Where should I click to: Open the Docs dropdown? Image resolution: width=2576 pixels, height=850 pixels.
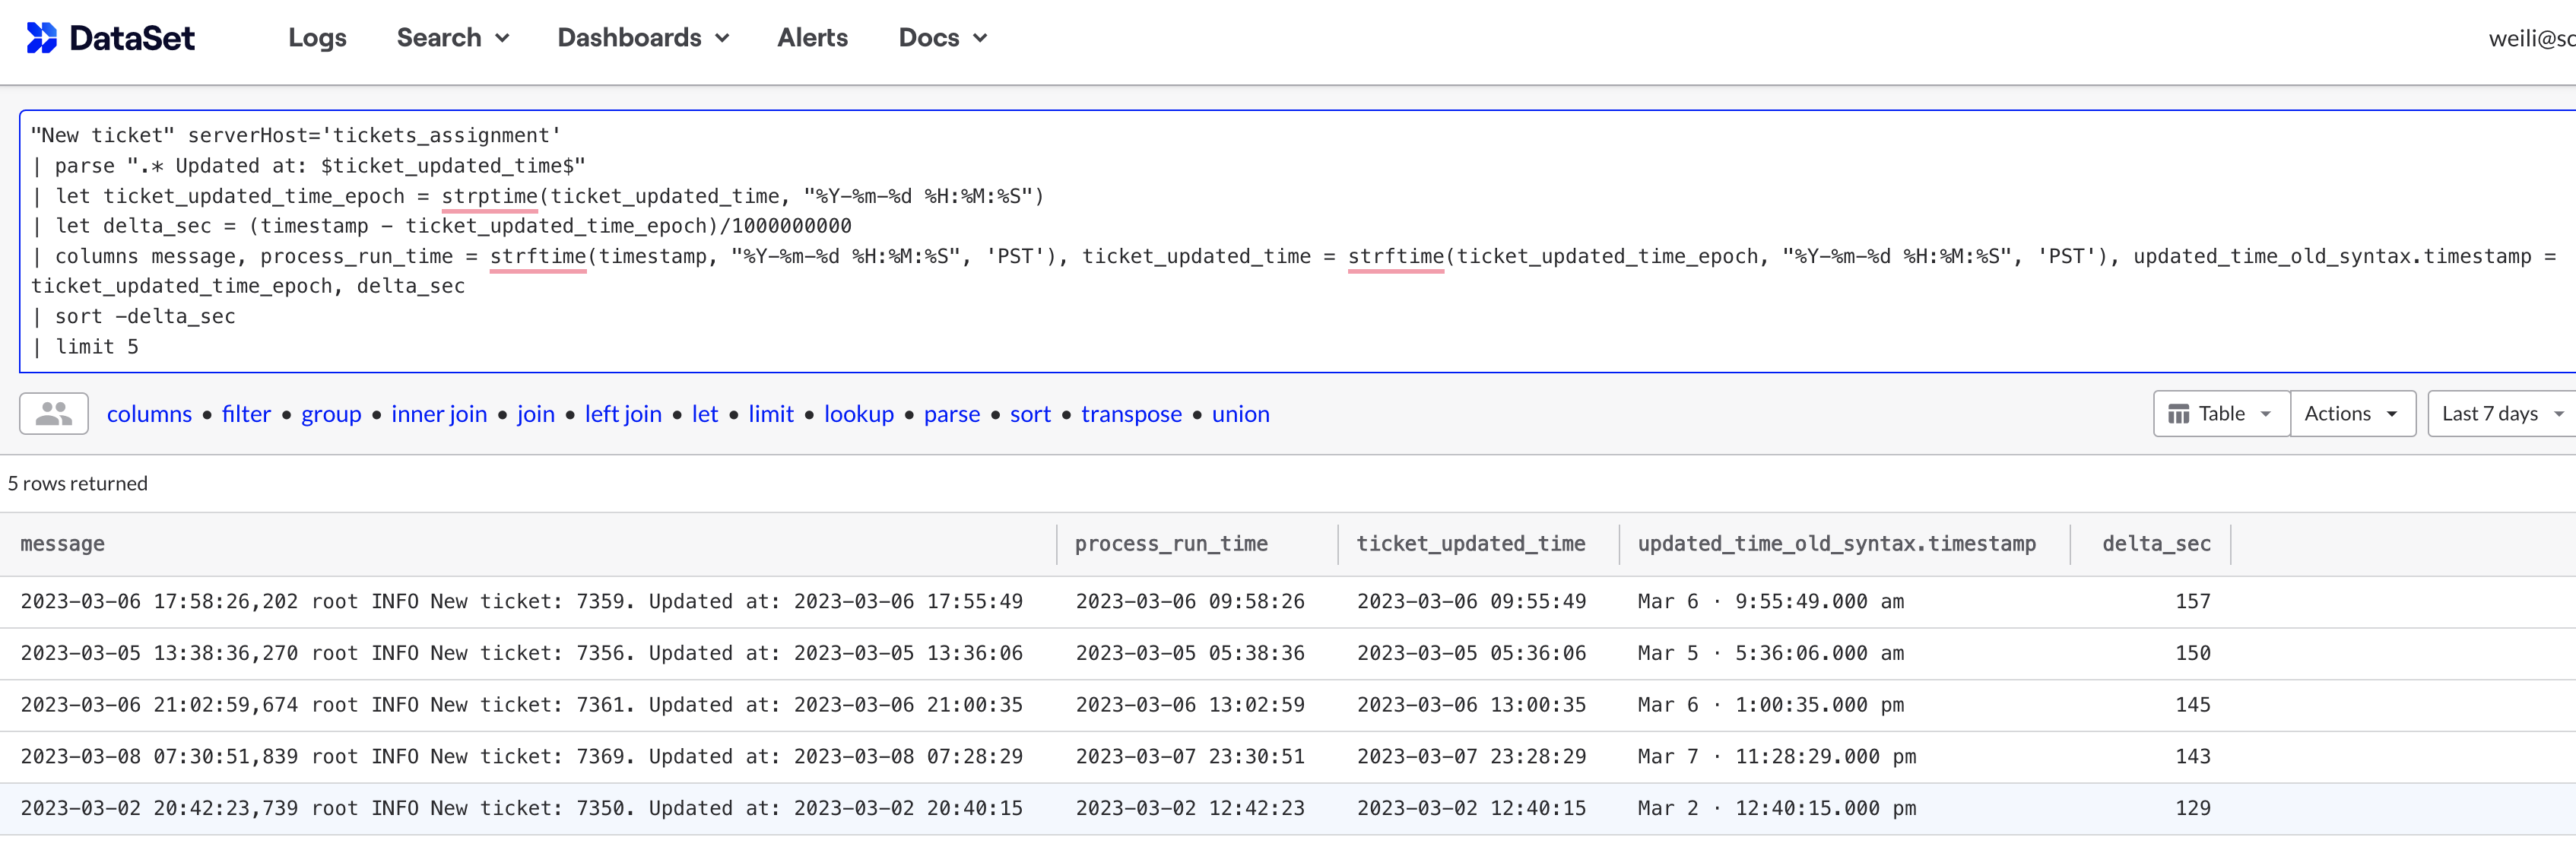coord(942,38)
